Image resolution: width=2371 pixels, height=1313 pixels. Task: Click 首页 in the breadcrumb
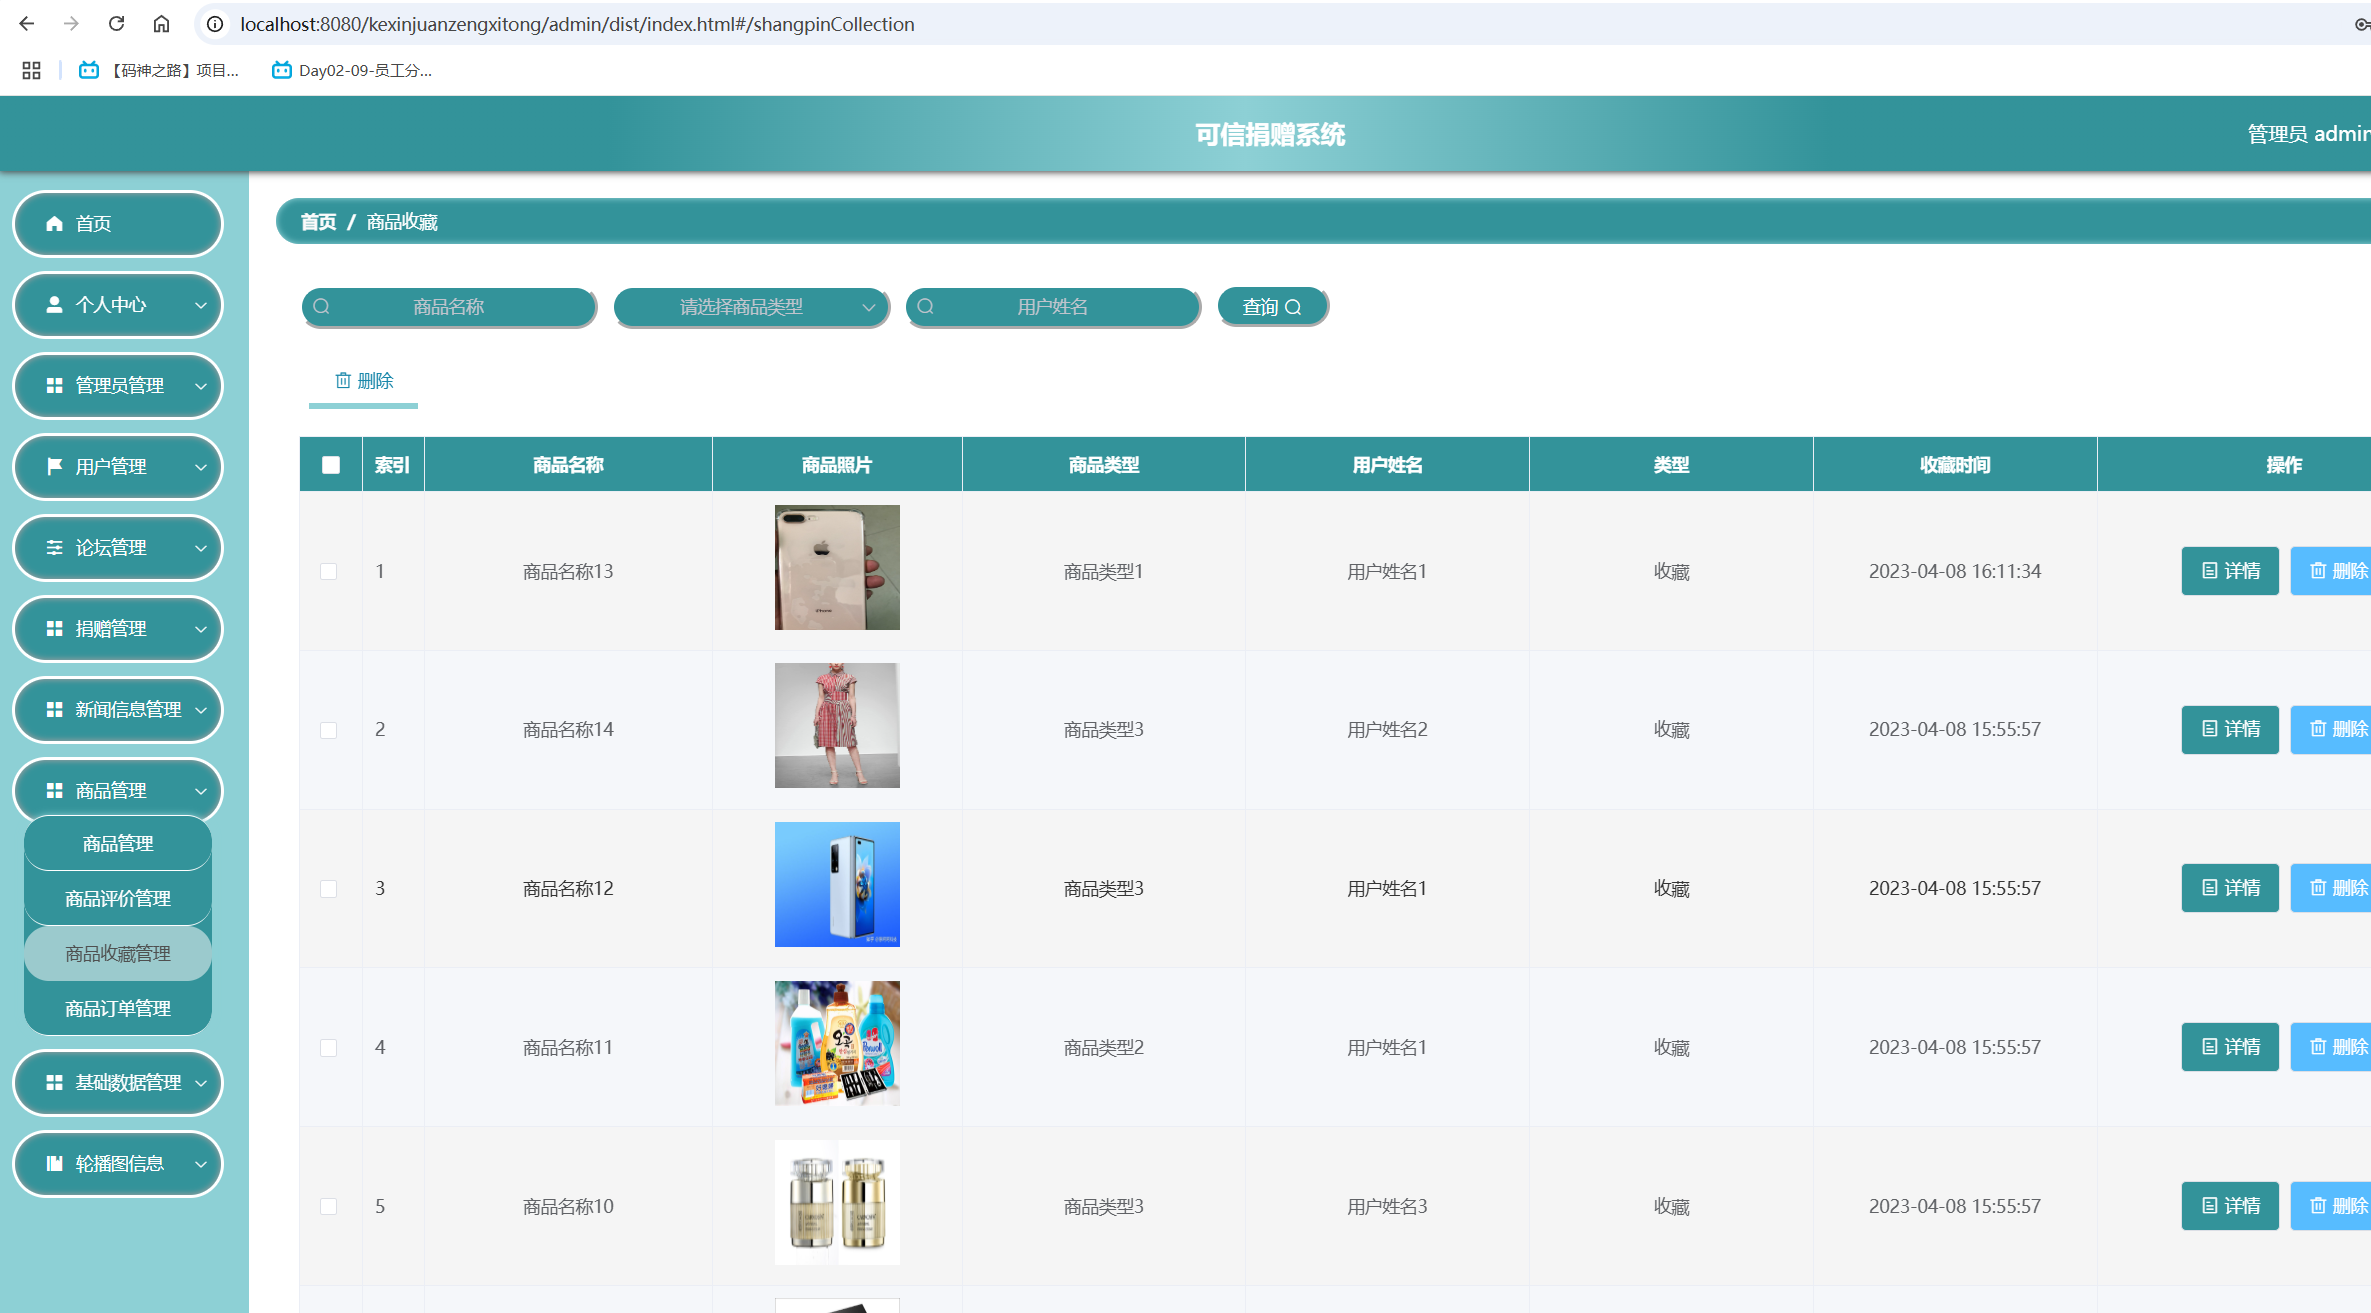pyautogui.click(x=319, y=222)
